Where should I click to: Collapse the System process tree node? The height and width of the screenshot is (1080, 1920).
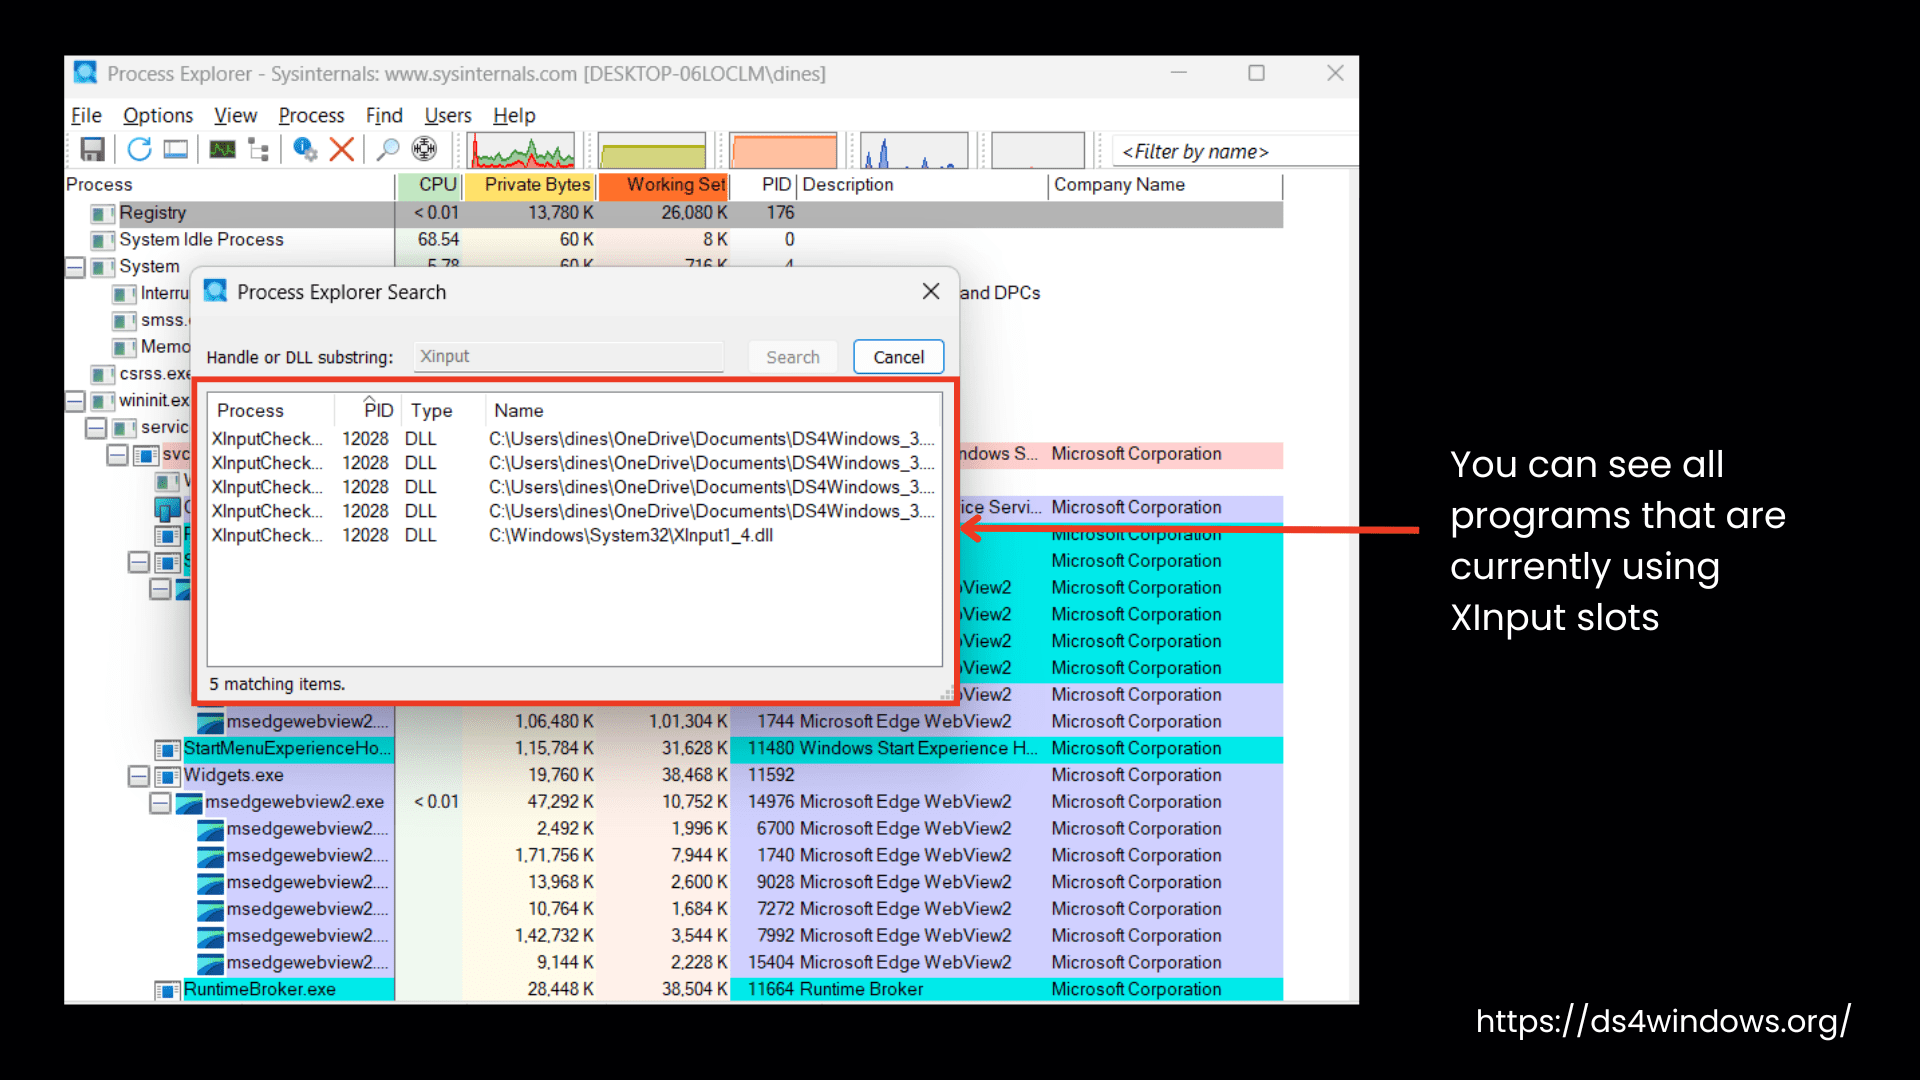point(75,267)
